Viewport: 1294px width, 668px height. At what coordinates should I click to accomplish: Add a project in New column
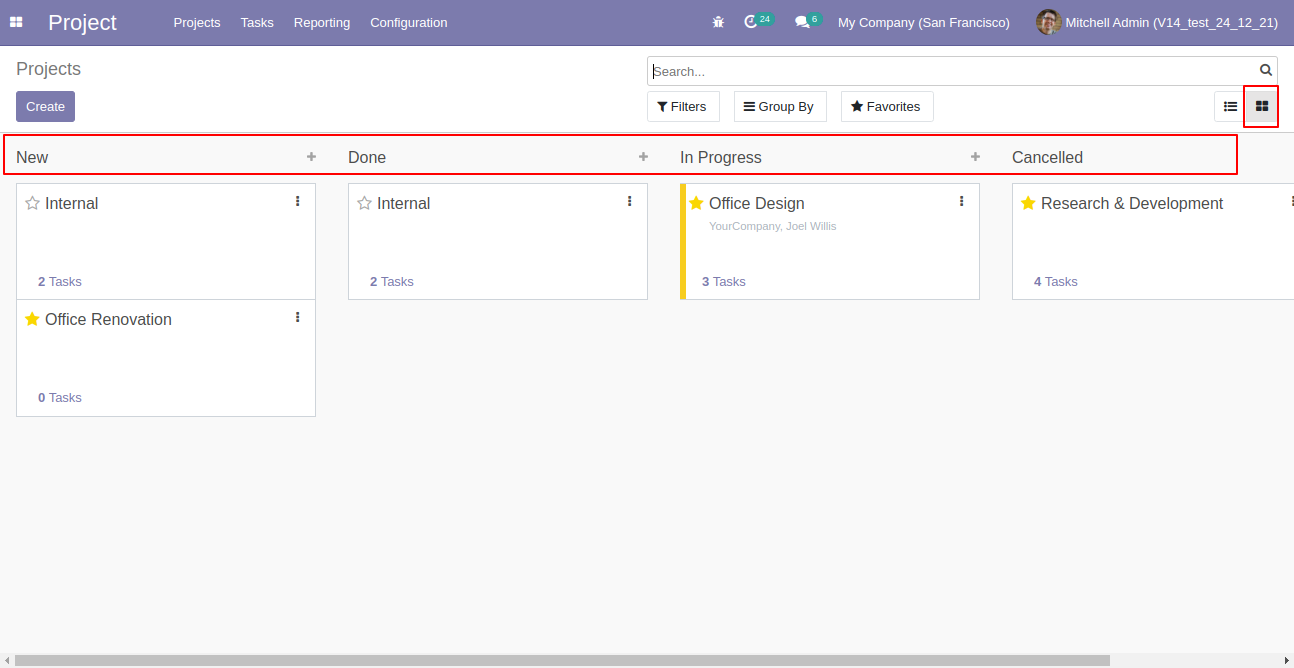[311, 157]
